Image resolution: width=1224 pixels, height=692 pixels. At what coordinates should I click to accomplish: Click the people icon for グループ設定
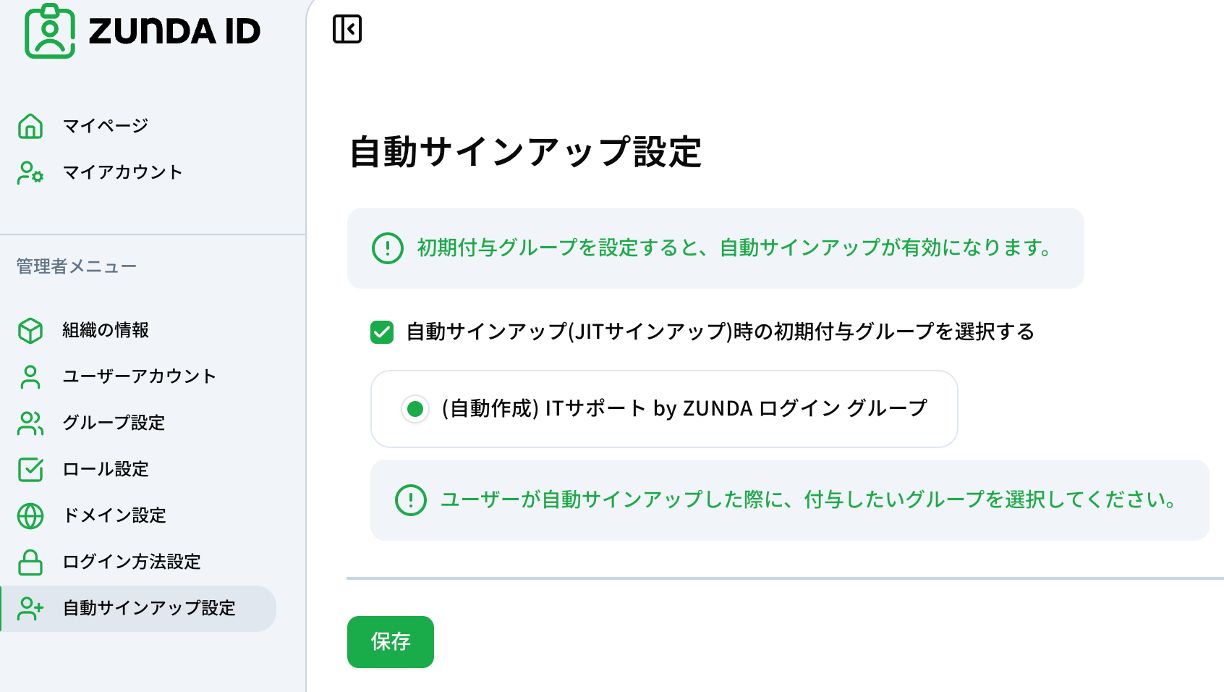pyautogui.click(x=31, y=423)
